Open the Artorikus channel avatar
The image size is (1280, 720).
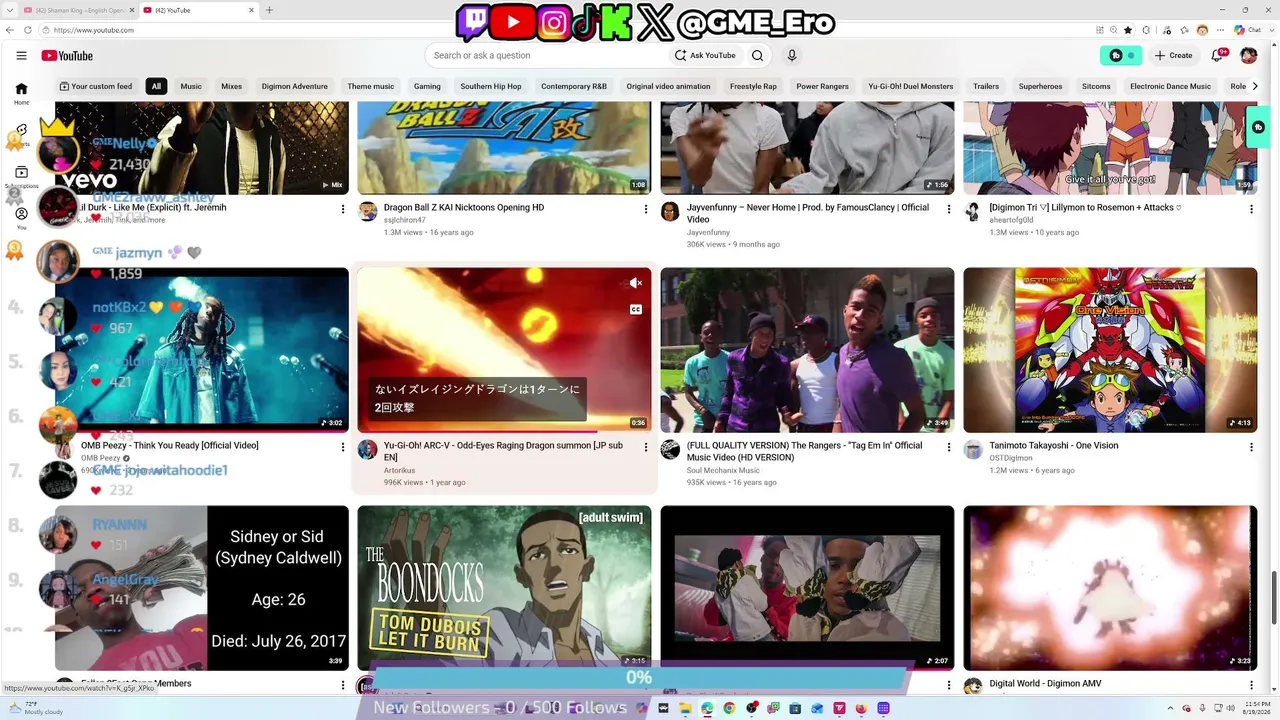pyautogui.click(x=367, y=450)
